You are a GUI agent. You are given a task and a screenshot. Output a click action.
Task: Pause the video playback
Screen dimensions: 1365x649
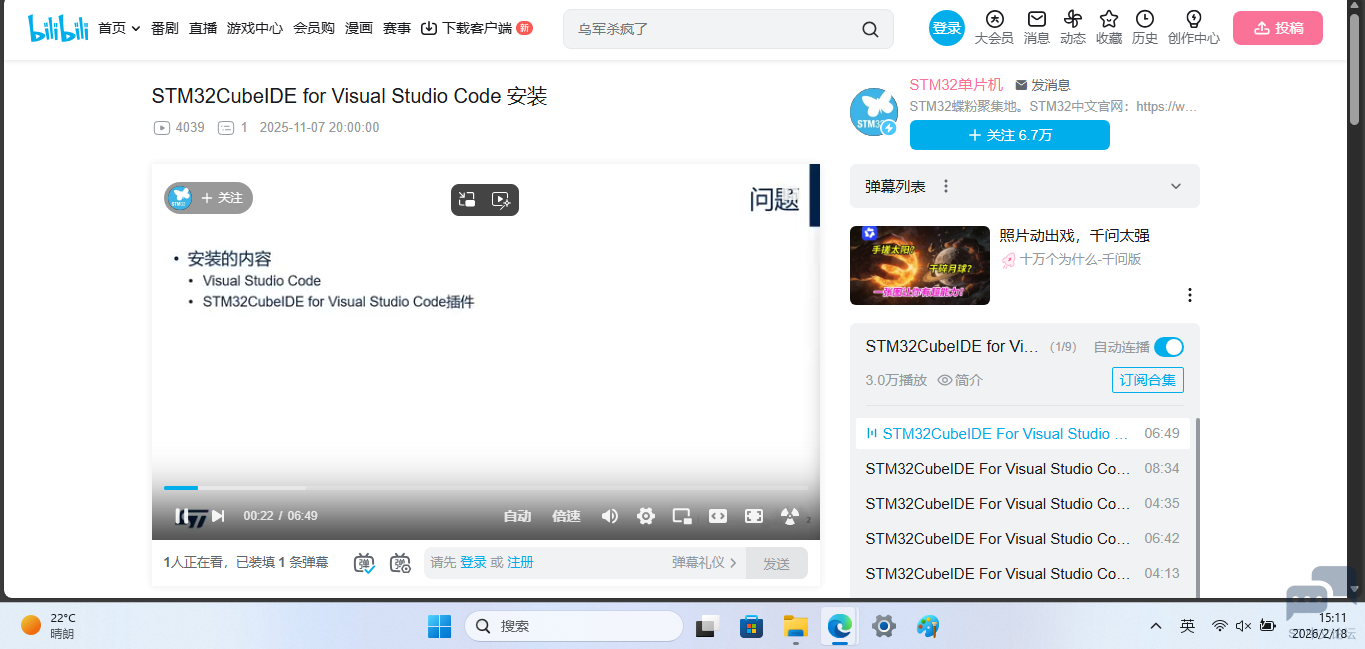(181, 516)
